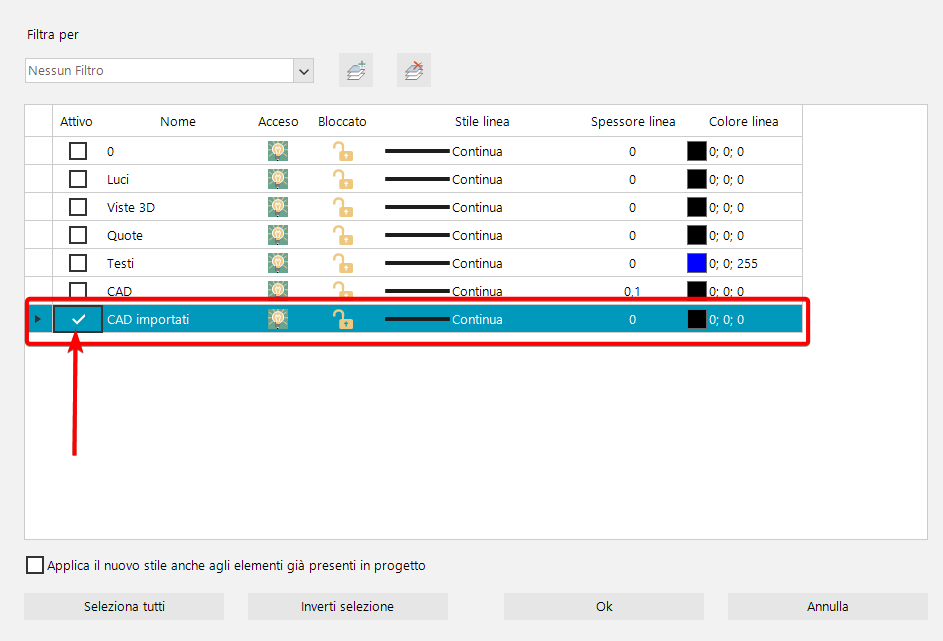Check the Attivo box for layer 0

[78, 151]
